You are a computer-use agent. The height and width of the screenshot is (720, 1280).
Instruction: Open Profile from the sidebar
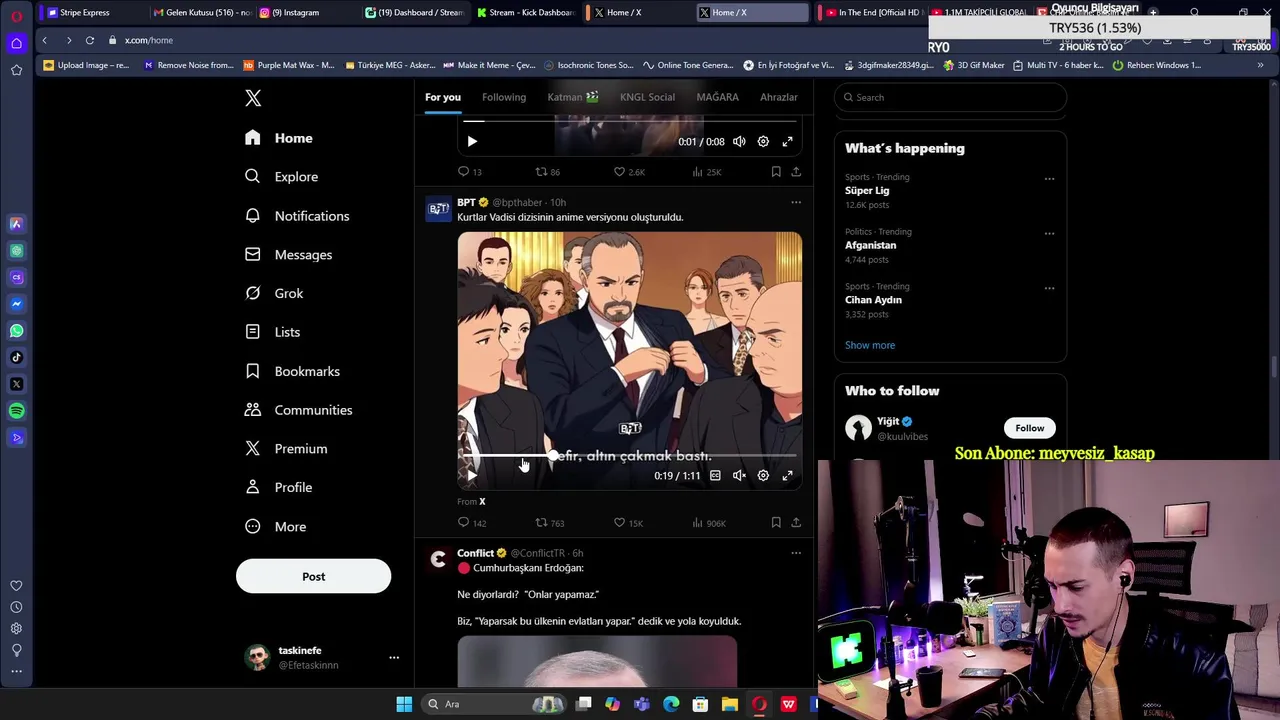pyautogui.click(x=278, y=488)
